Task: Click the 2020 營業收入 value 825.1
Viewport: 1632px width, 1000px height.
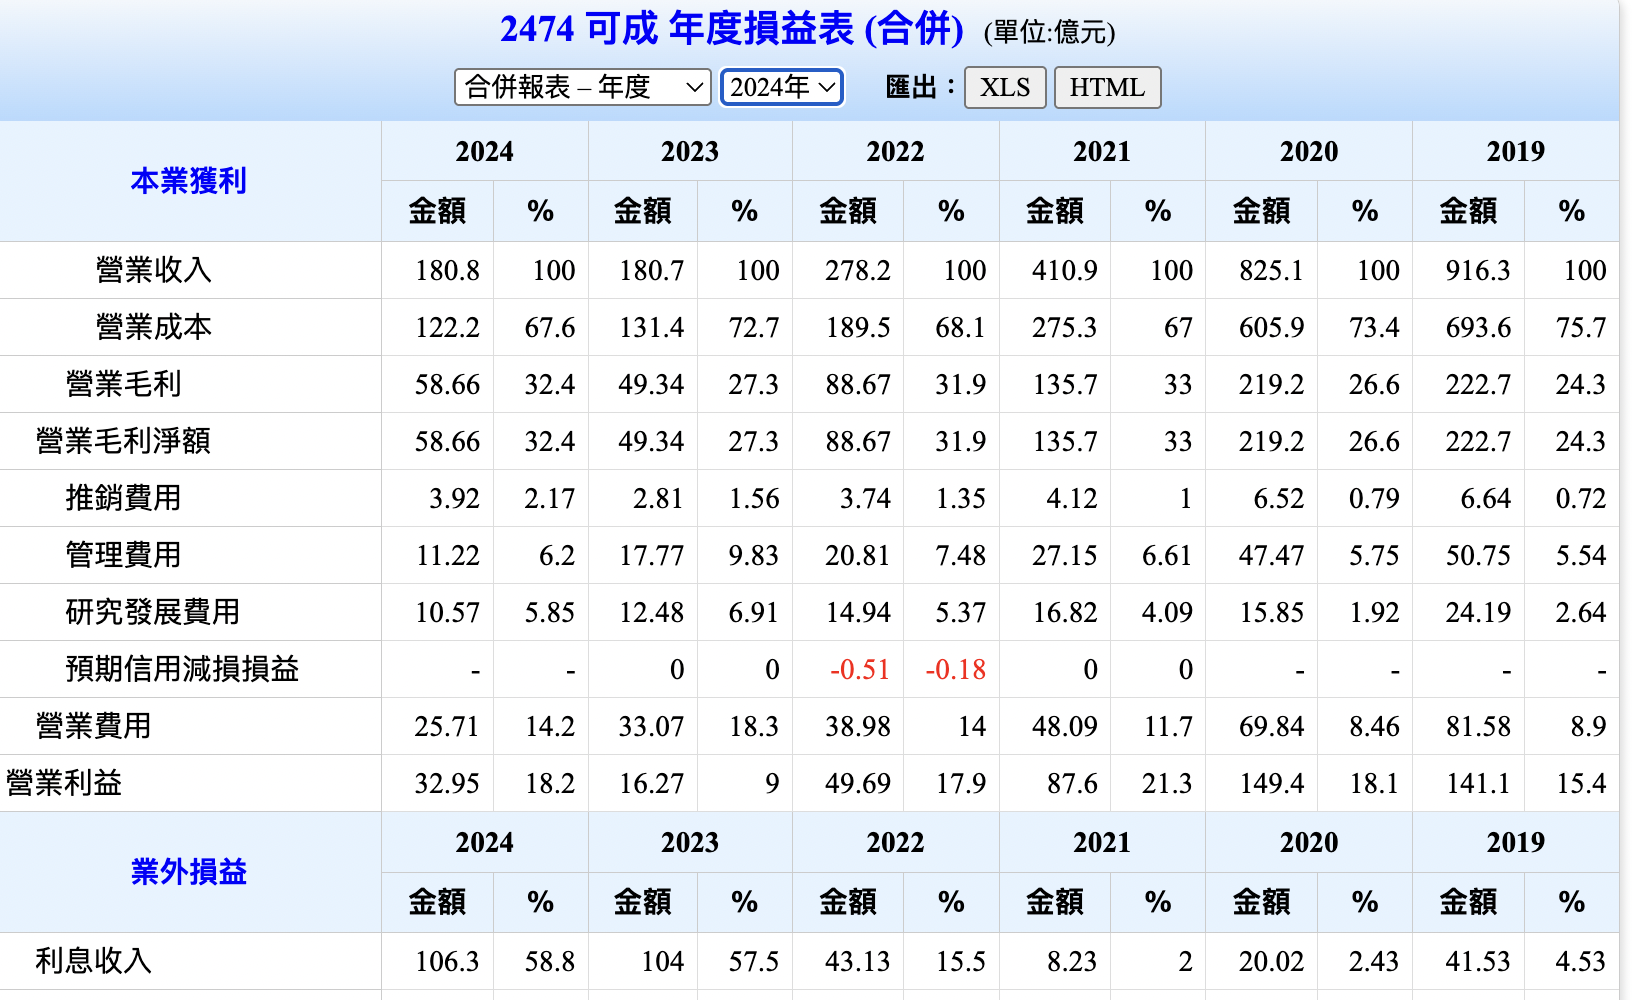Action: (x=1271, y=270)
